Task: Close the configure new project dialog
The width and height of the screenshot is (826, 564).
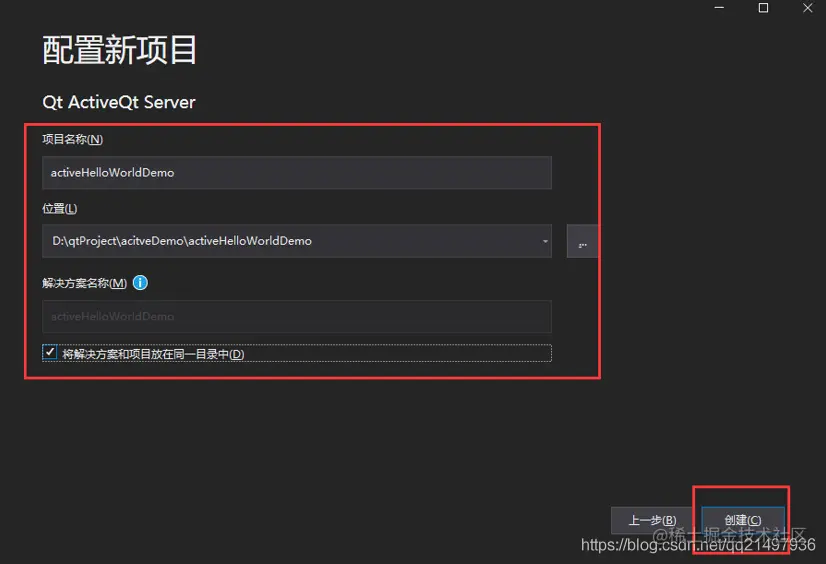Action: pyautogui.click(x=808, y=8)
